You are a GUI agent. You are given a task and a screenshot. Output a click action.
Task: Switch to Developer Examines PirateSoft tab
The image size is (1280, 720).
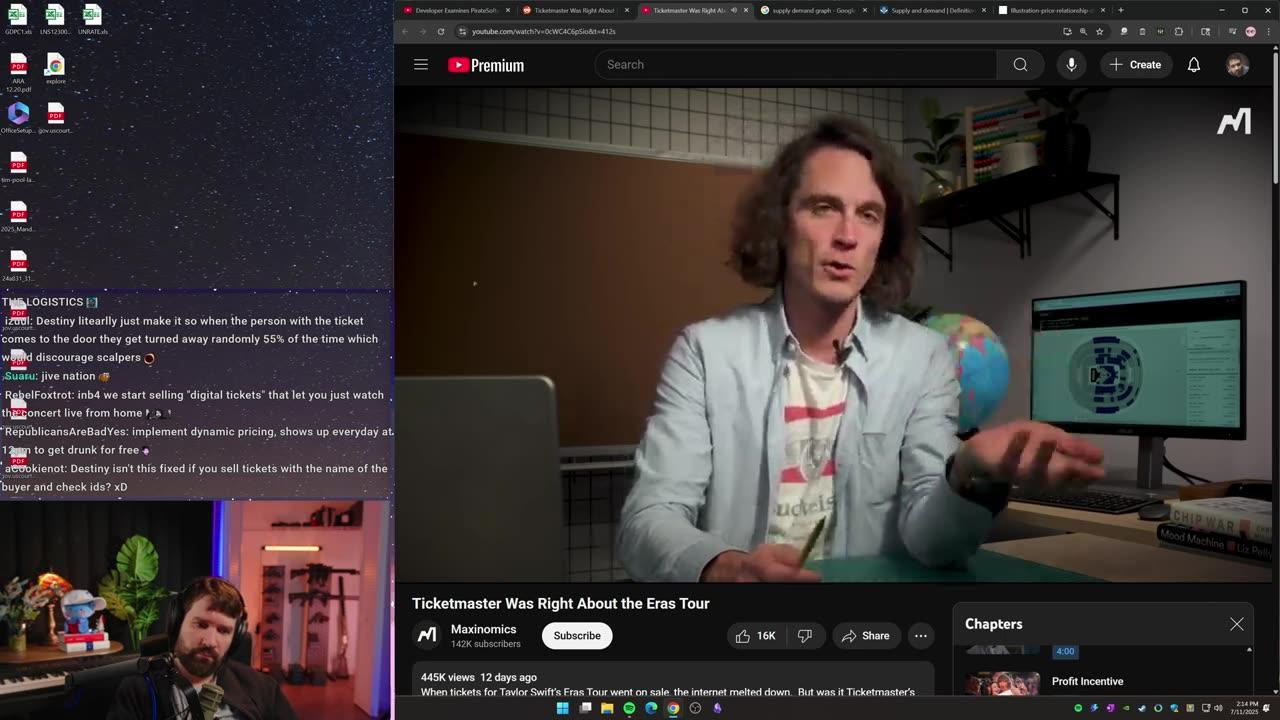(455, 10)
